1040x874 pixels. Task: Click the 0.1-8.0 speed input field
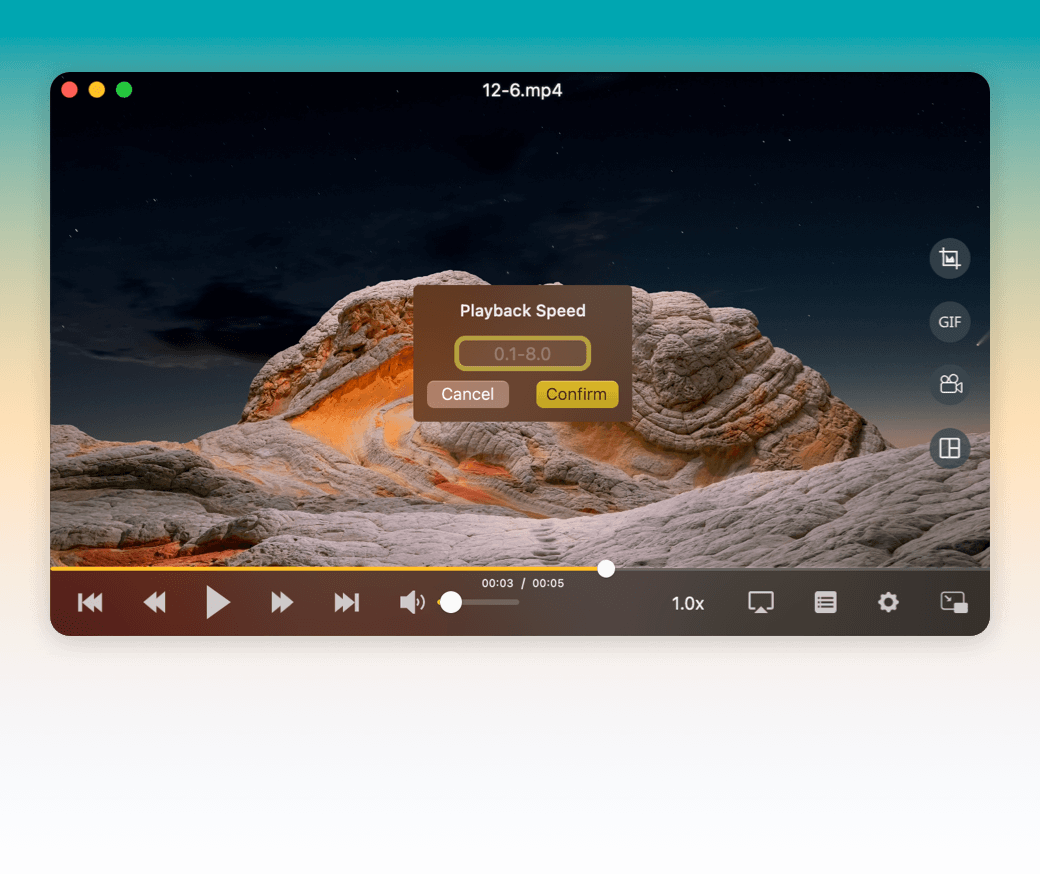(x=522, y=354)
